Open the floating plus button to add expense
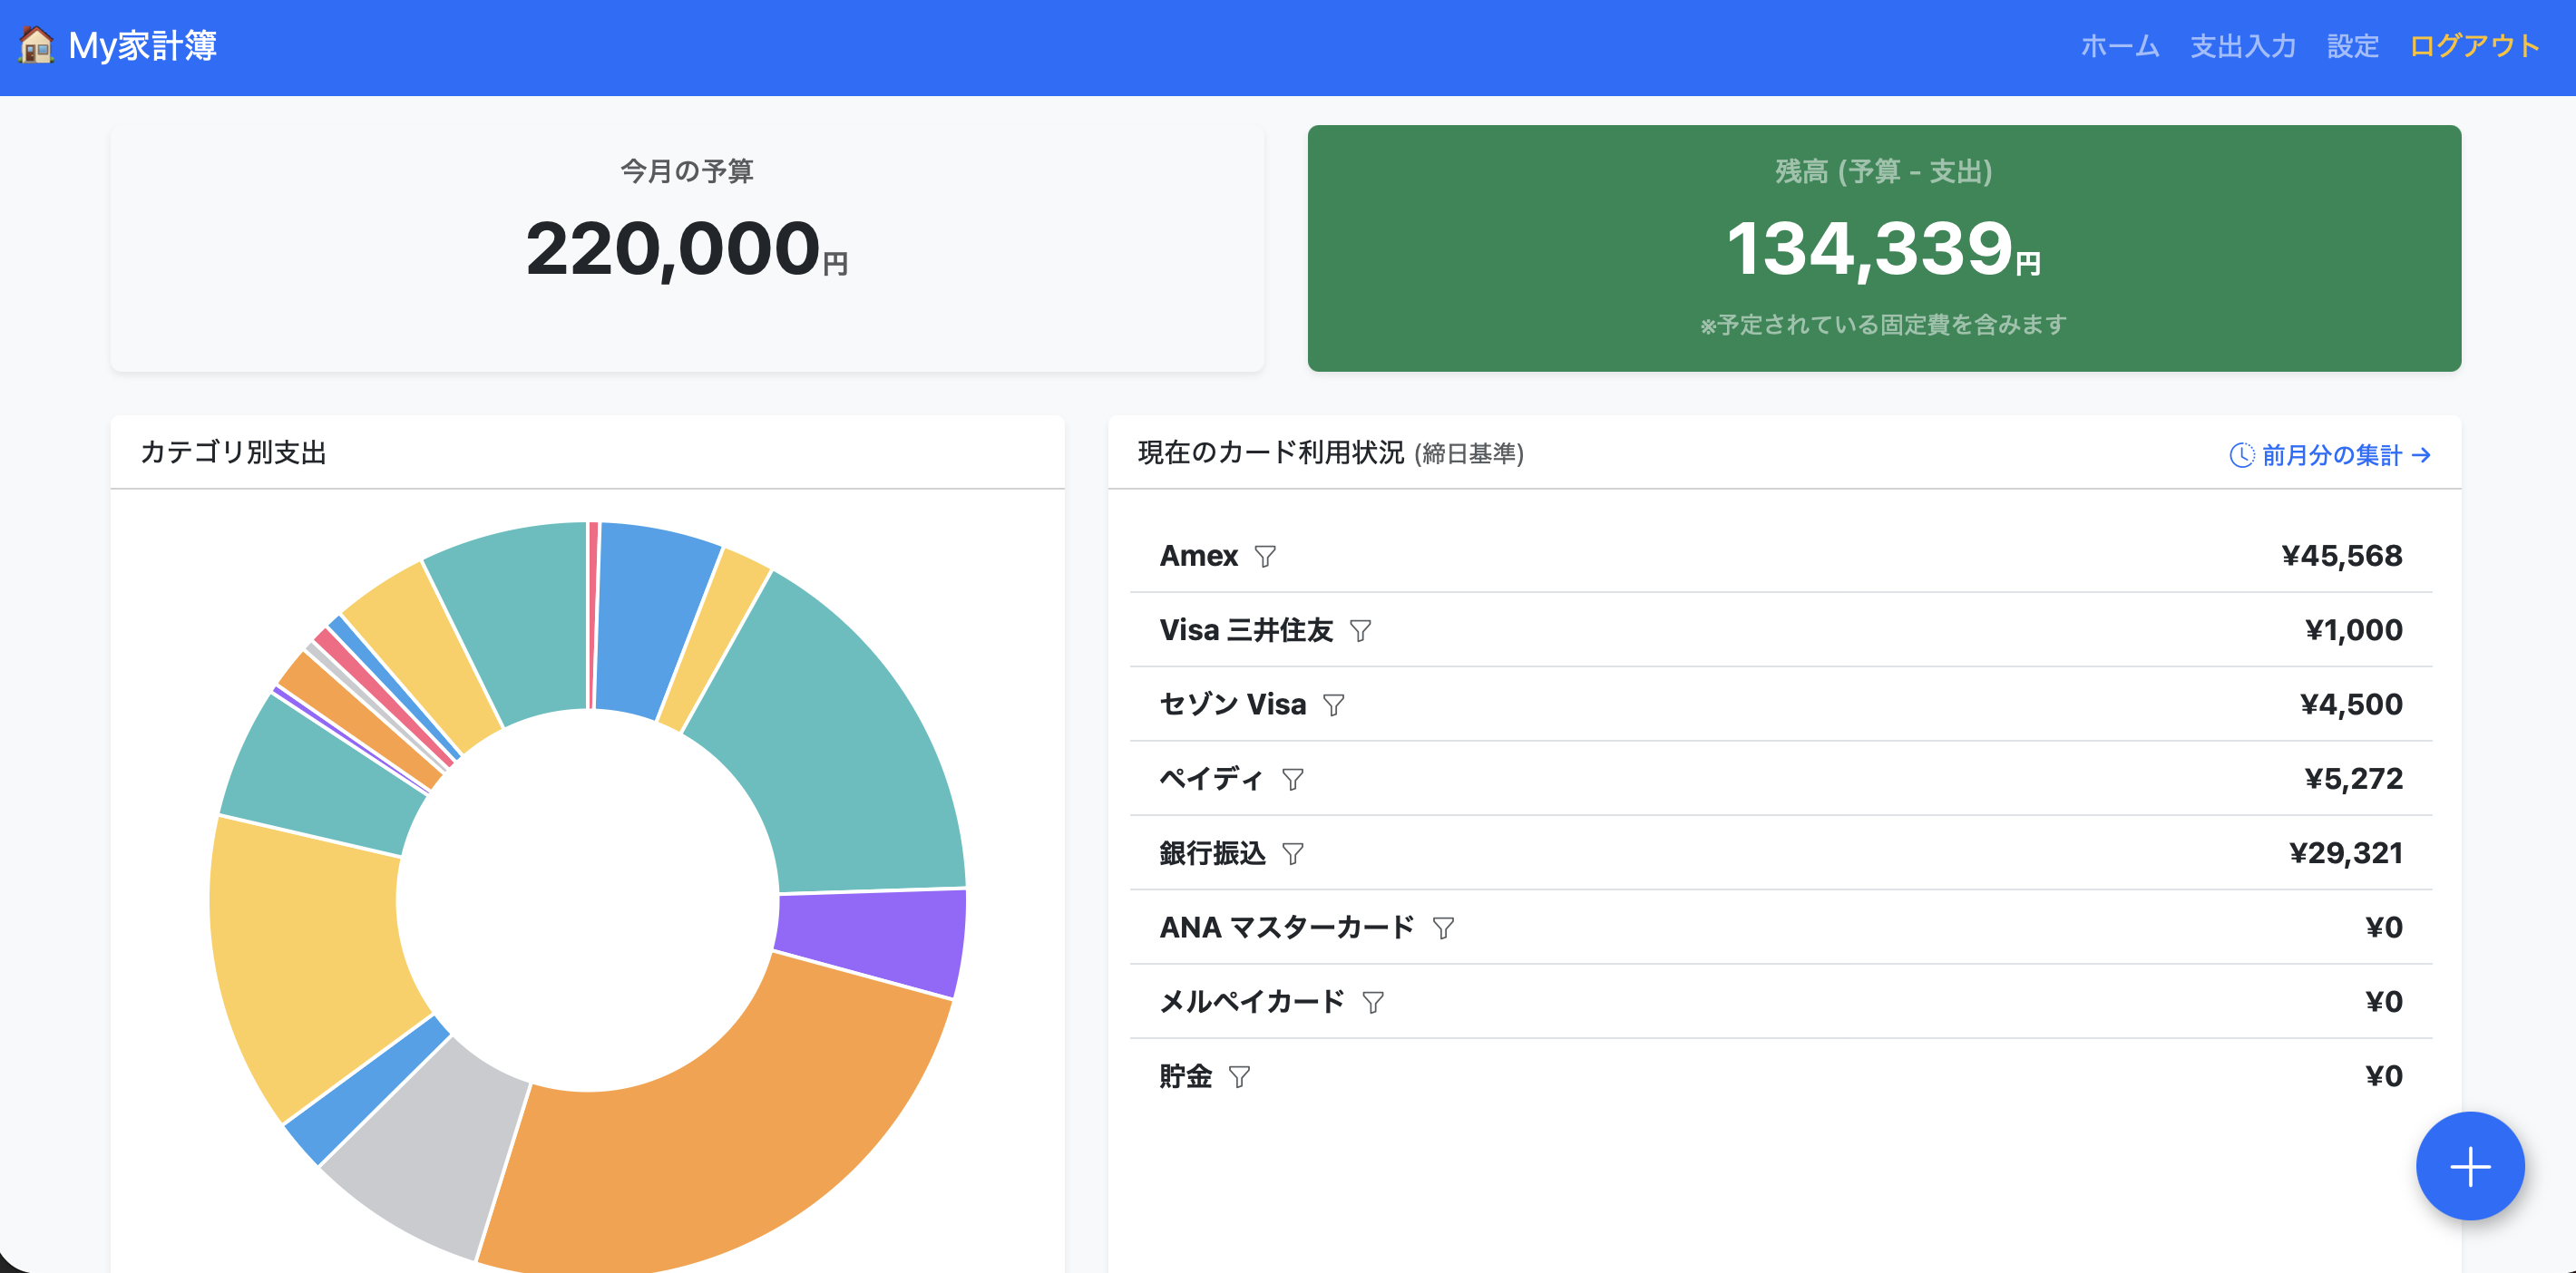Viewport: 2576px width, 1273px height. point(2470,1166)
